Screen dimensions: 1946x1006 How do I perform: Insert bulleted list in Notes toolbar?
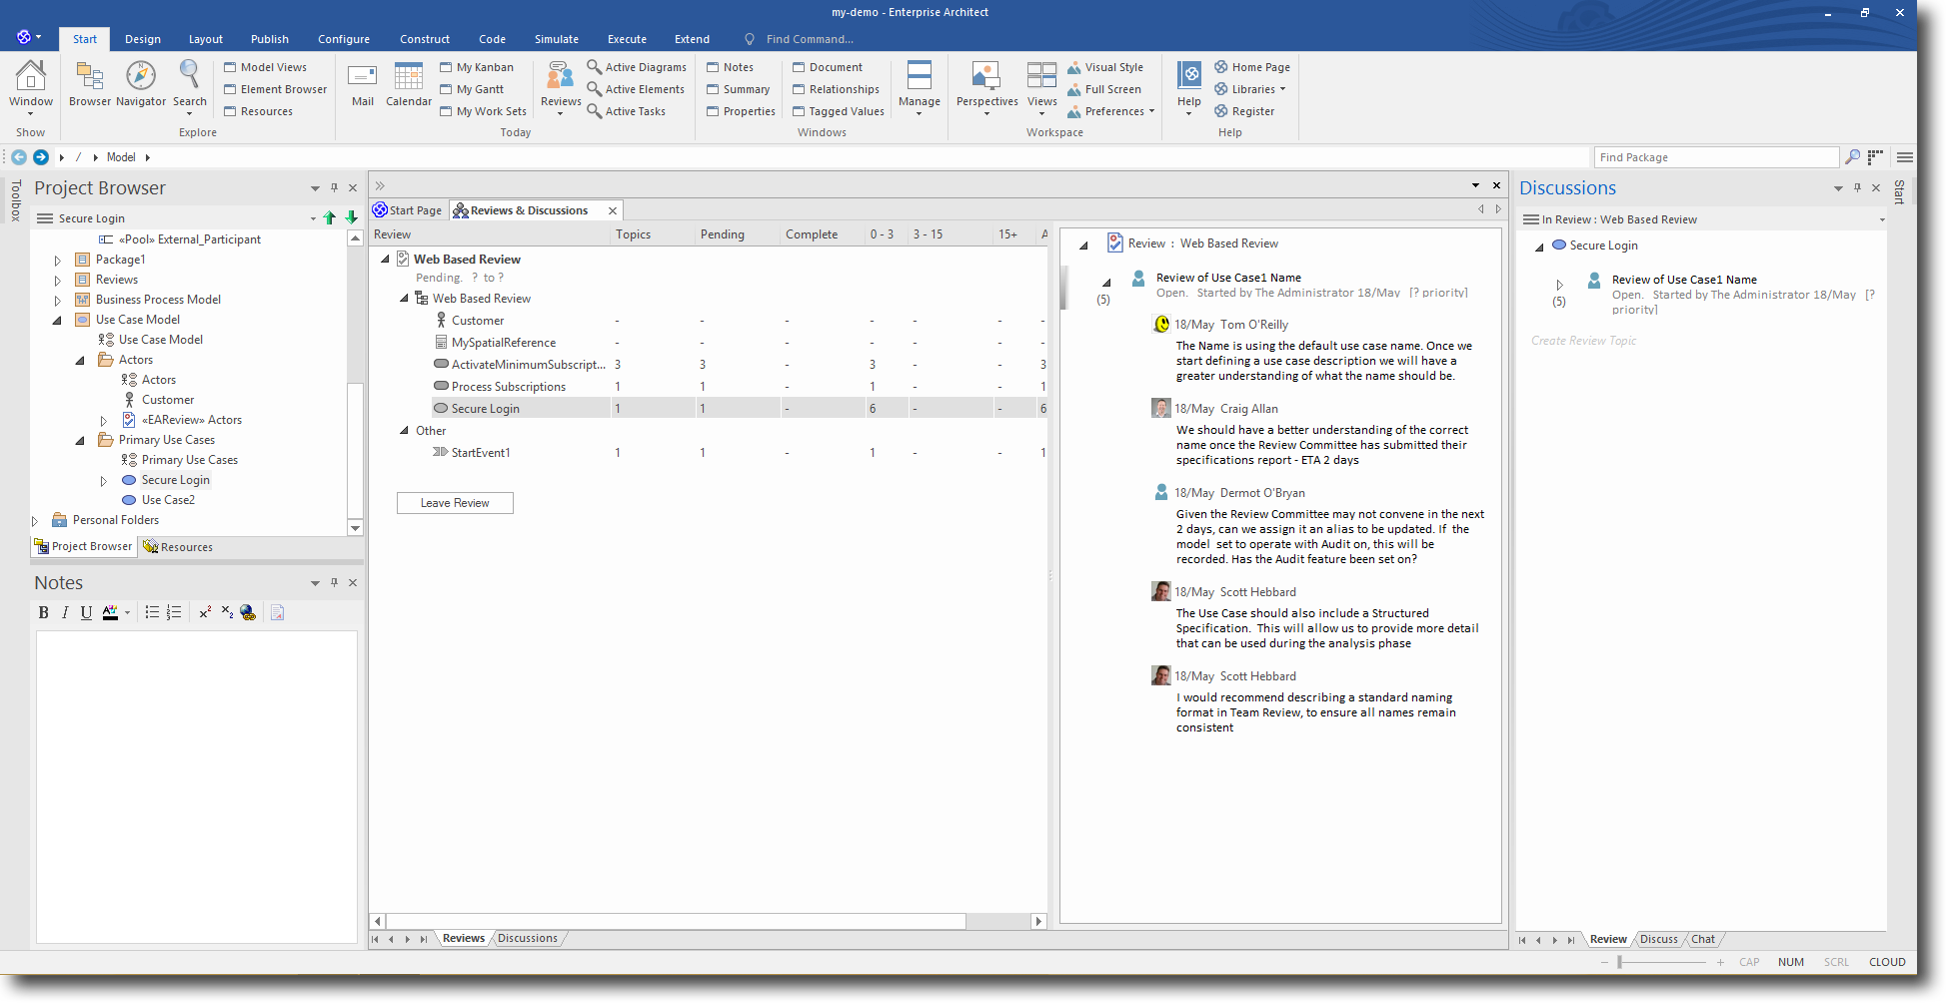(x=152, y=613)
